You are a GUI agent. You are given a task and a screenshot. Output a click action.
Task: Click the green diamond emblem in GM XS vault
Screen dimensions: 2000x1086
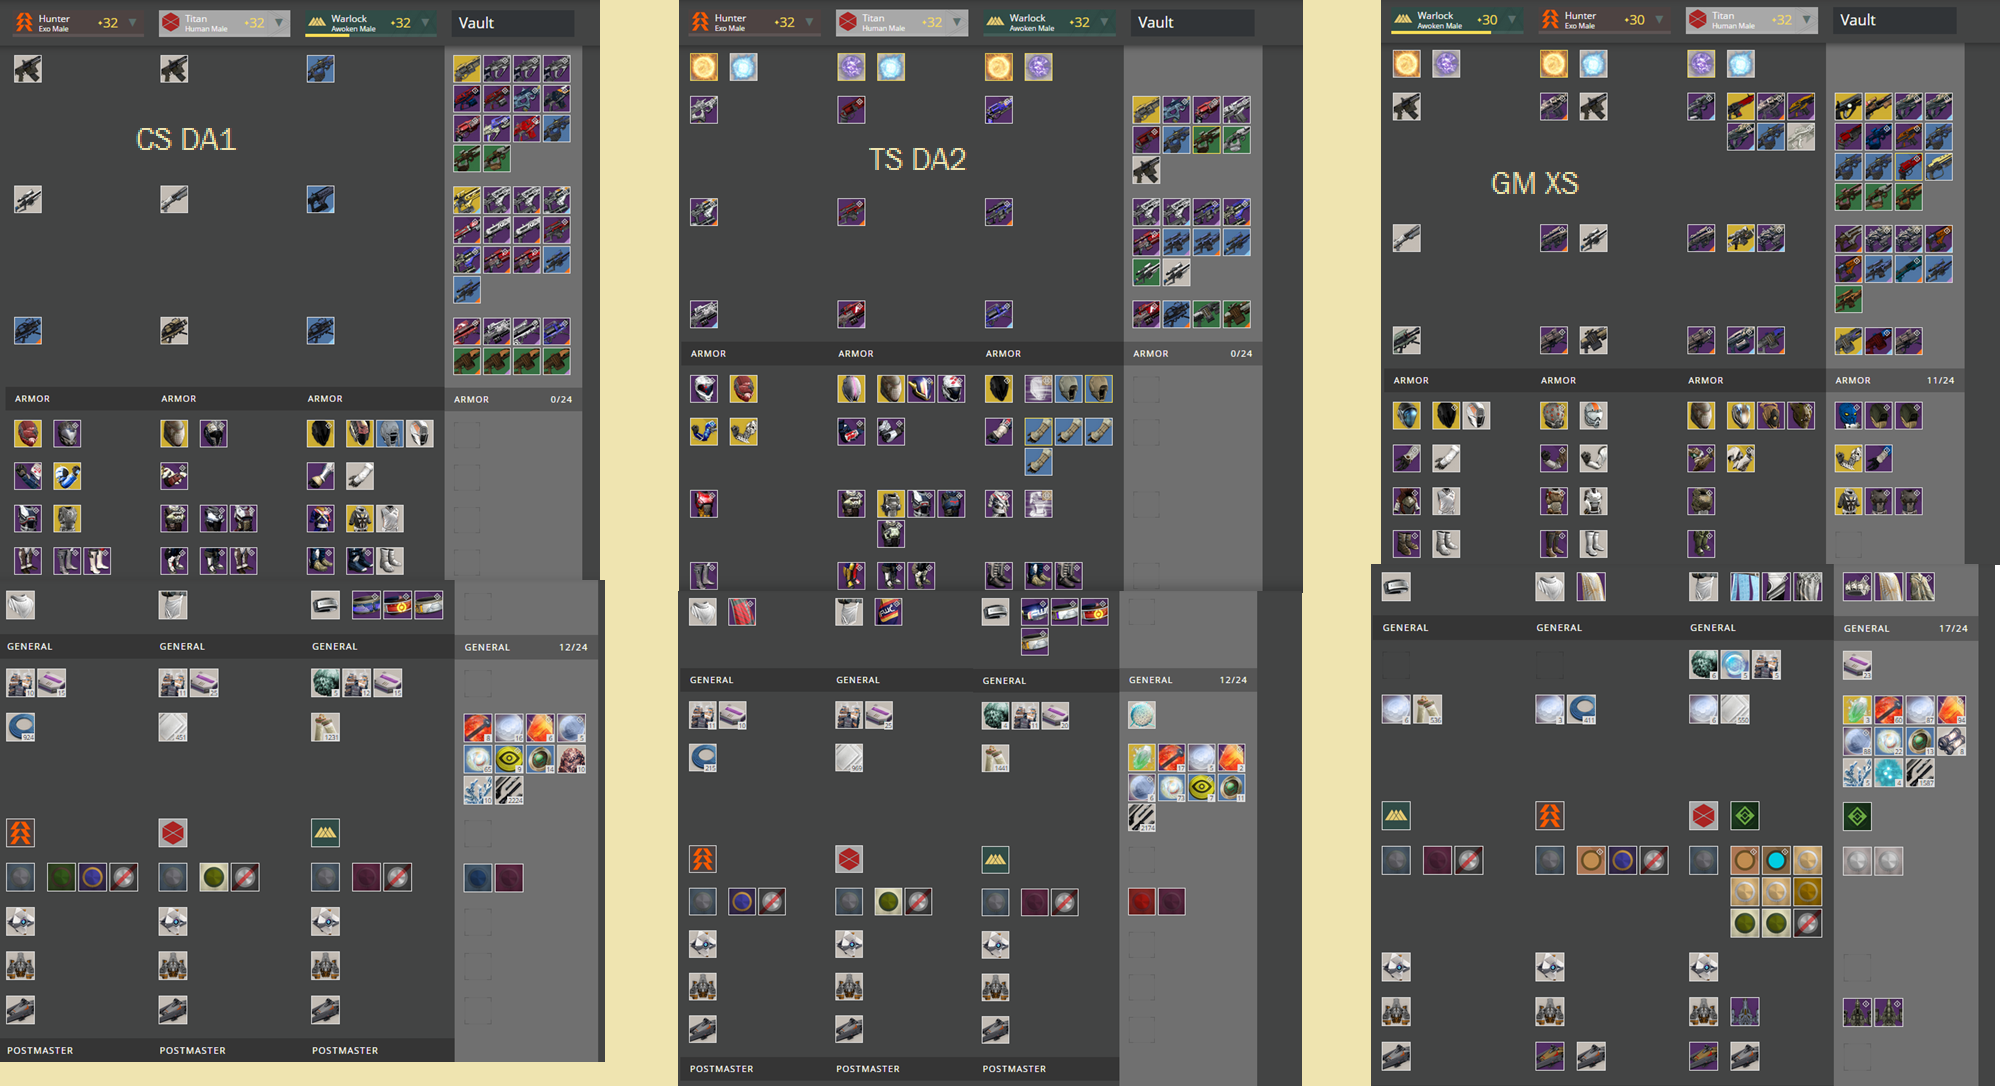point(1857,816)
